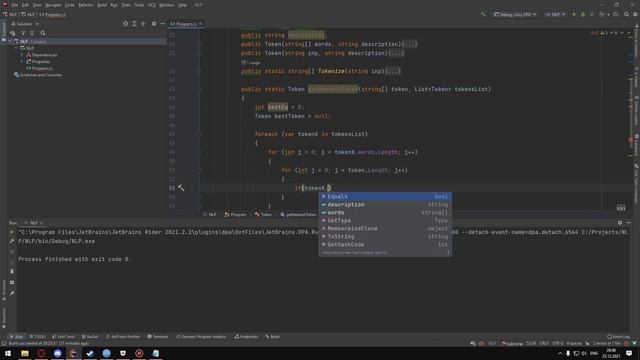Click the locate file crosshair icon
The image size is (640, 360).
coord(125,24)
